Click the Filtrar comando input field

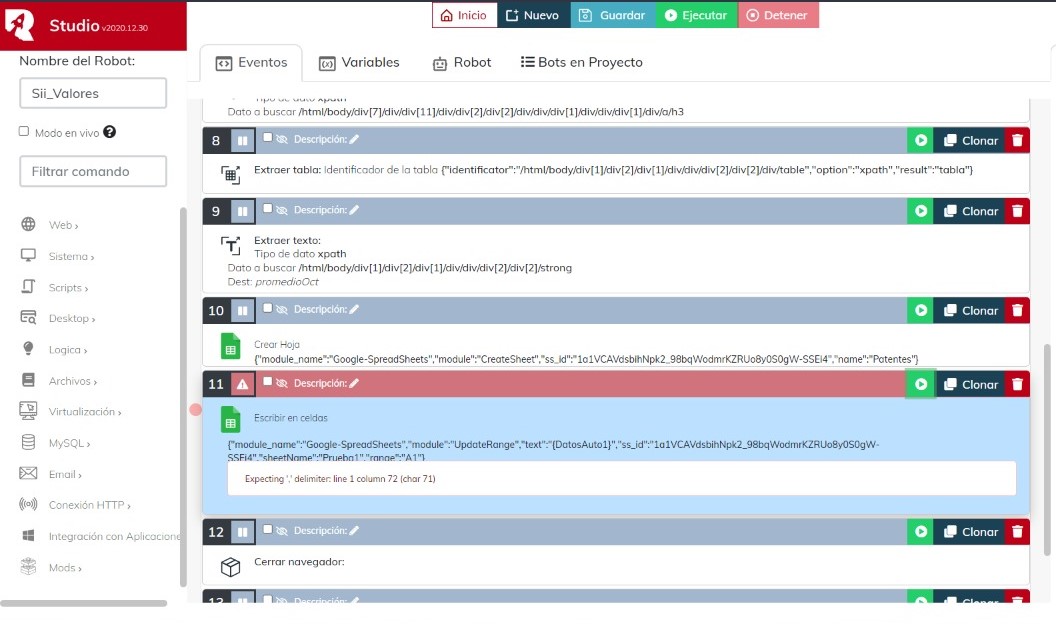pyautogui.click(x=93, y=171)
